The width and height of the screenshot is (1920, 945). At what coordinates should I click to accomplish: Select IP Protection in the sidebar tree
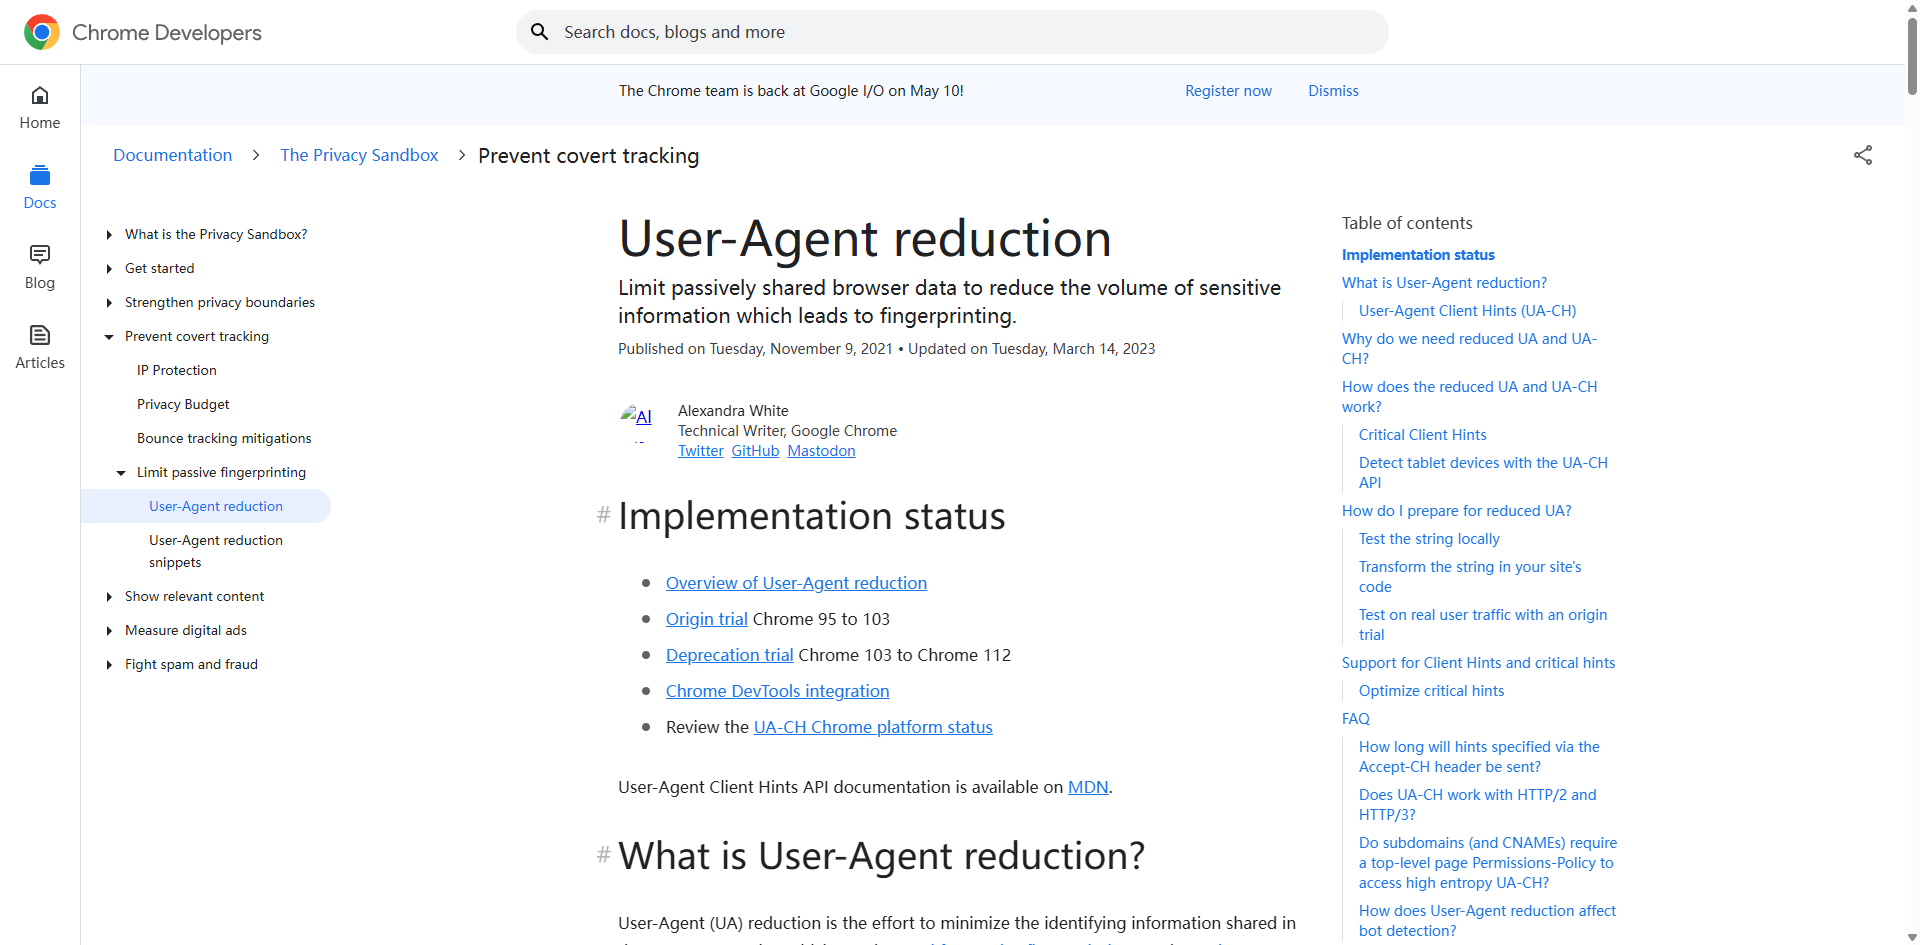click(177, 370)
